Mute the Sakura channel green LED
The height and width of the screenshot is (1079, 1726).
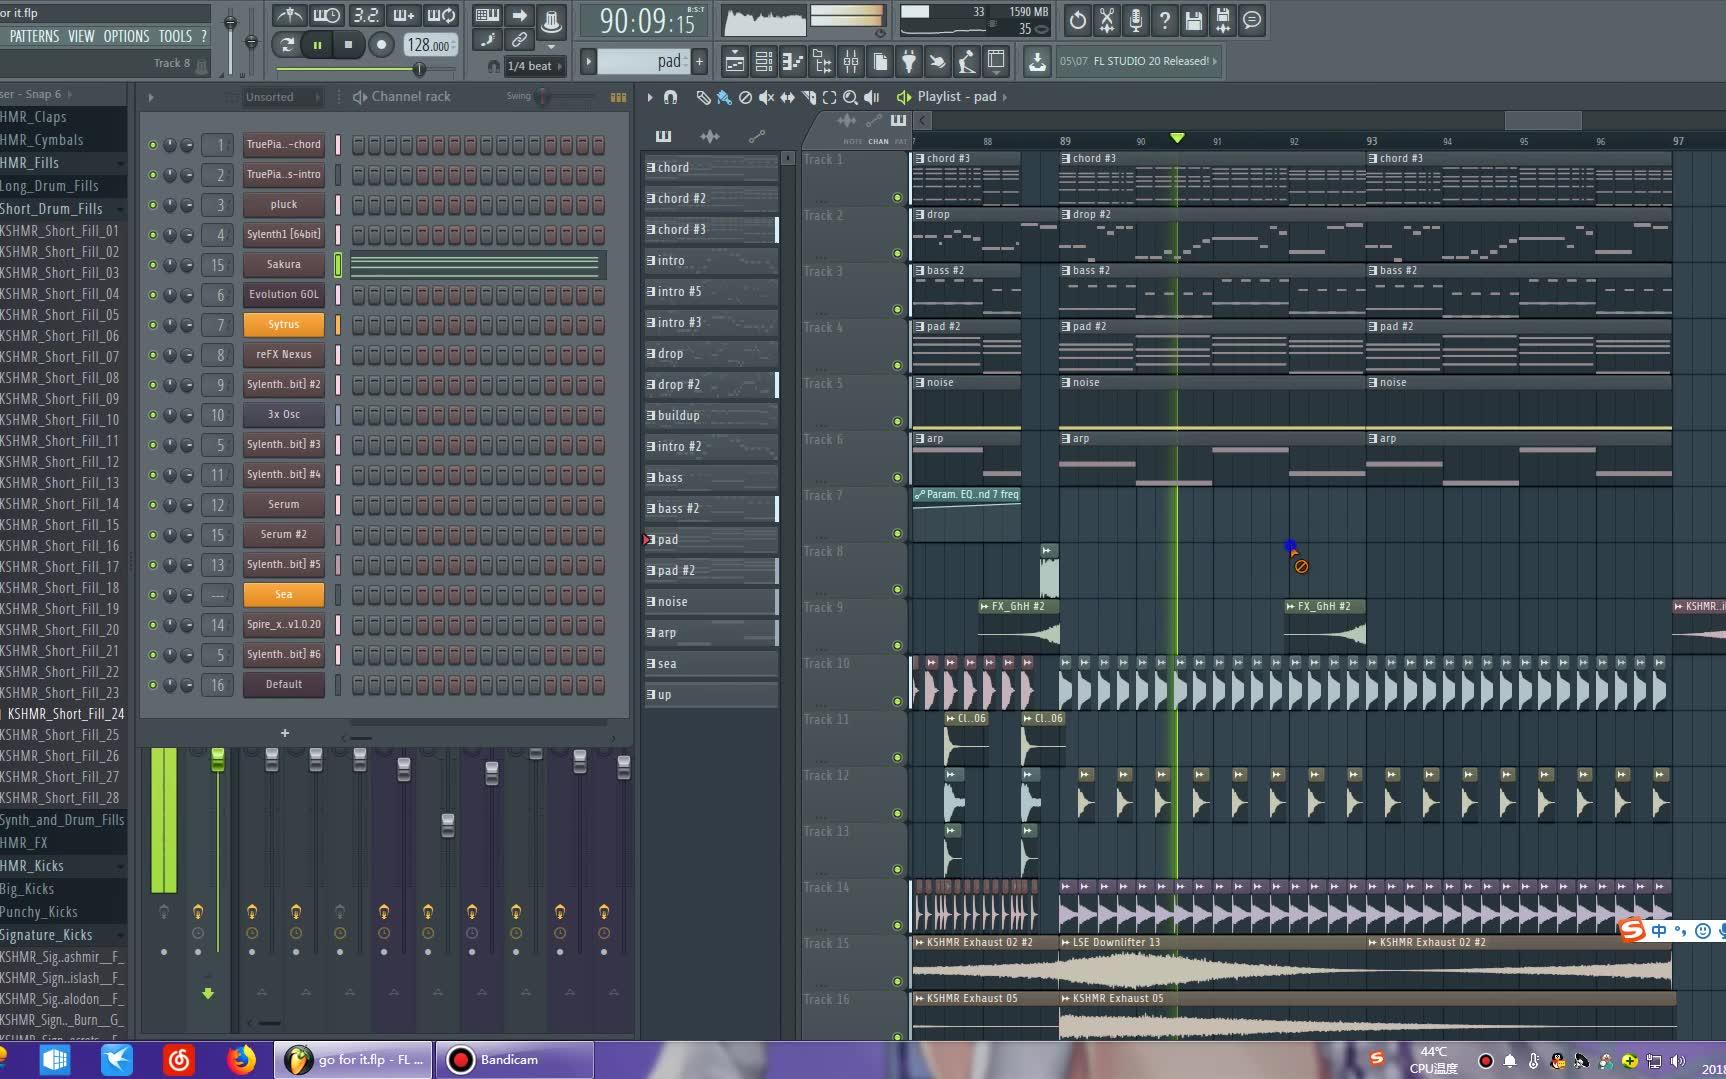coord(153,265)
